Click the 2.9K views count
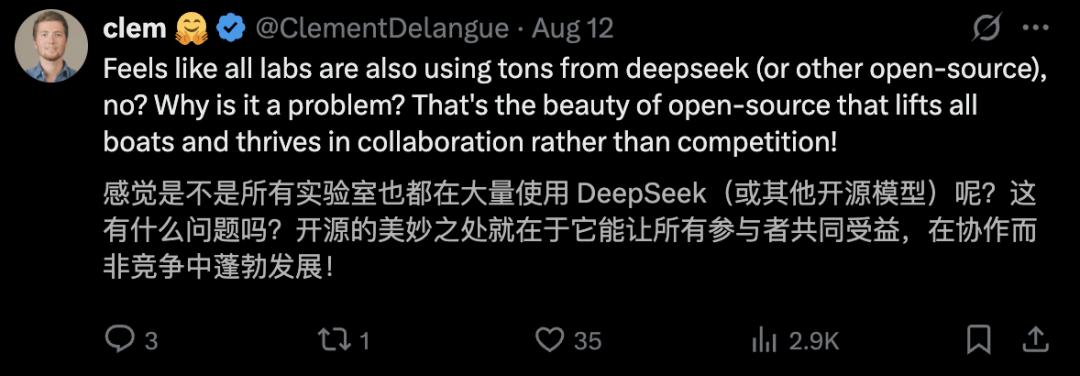1080x376 pixels. coord(814,340)
